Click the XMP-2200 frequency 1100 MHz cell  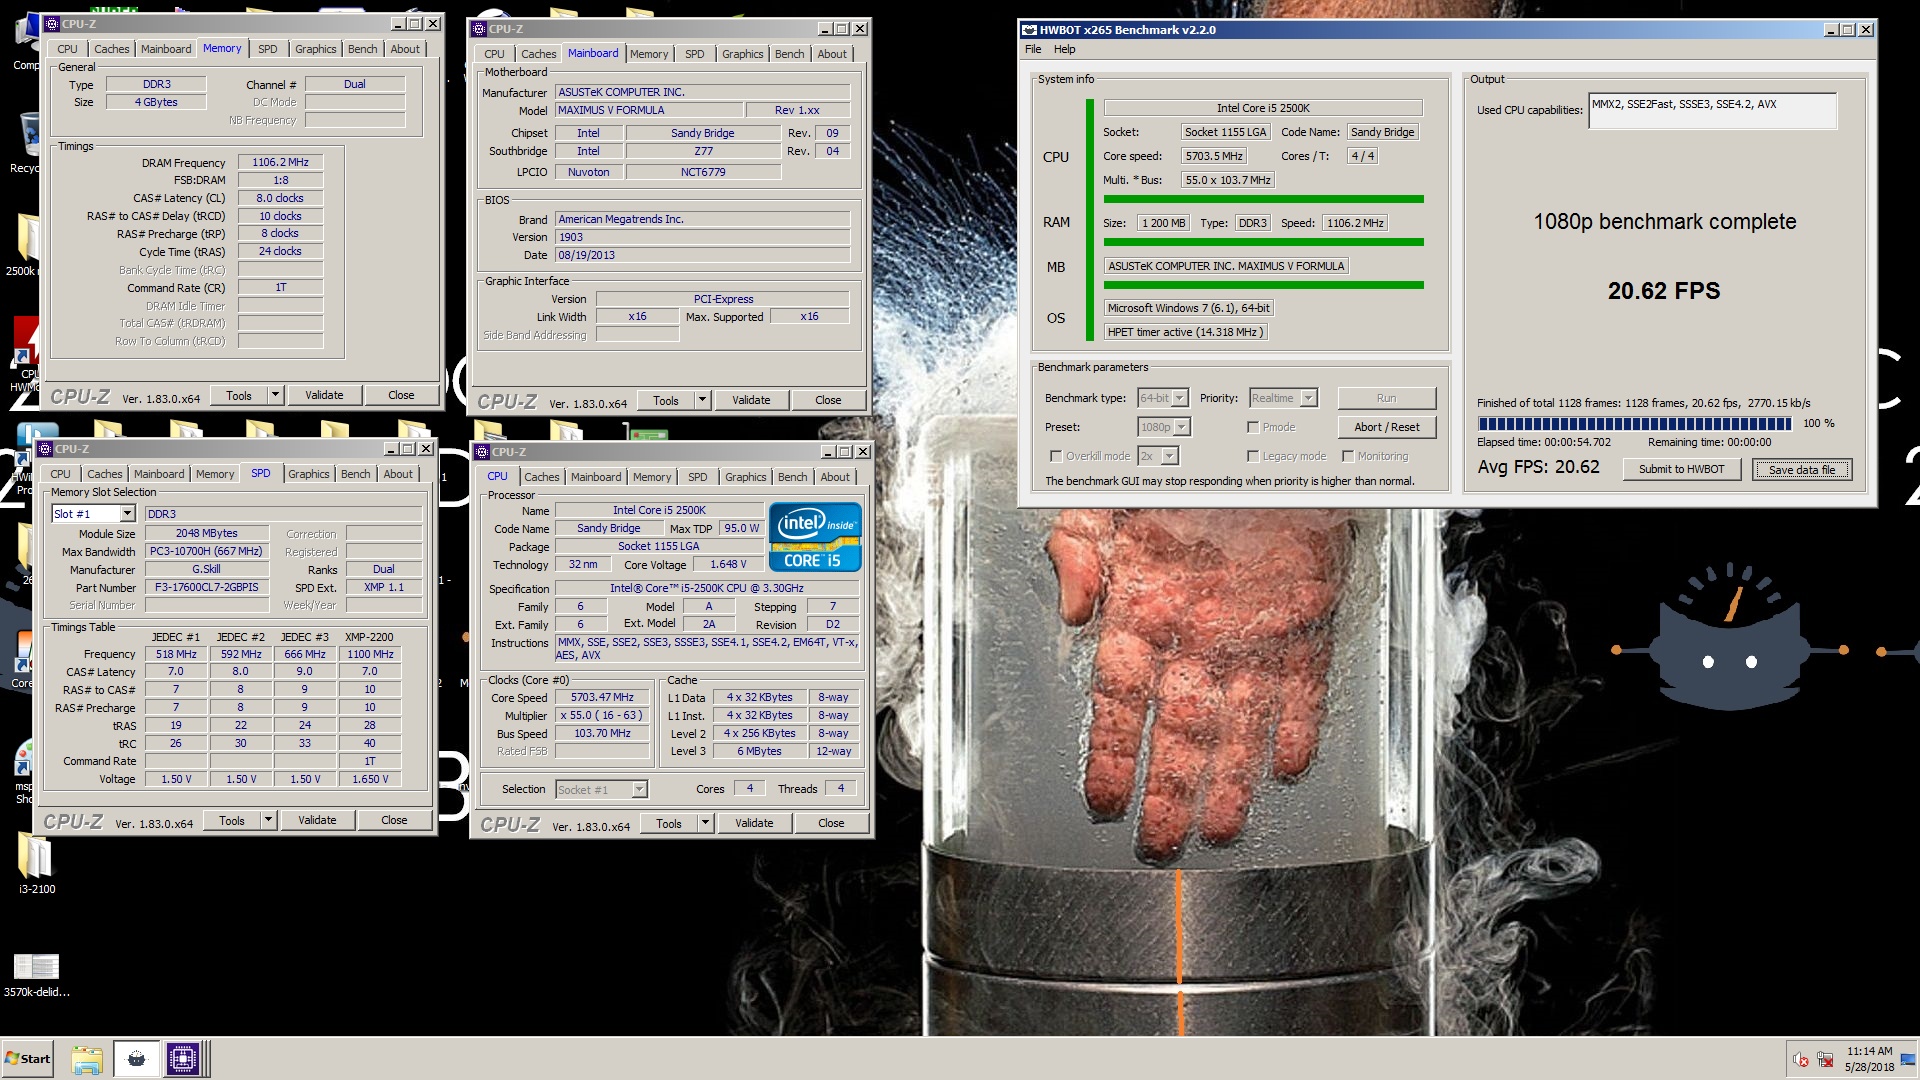tap(370, 654)
